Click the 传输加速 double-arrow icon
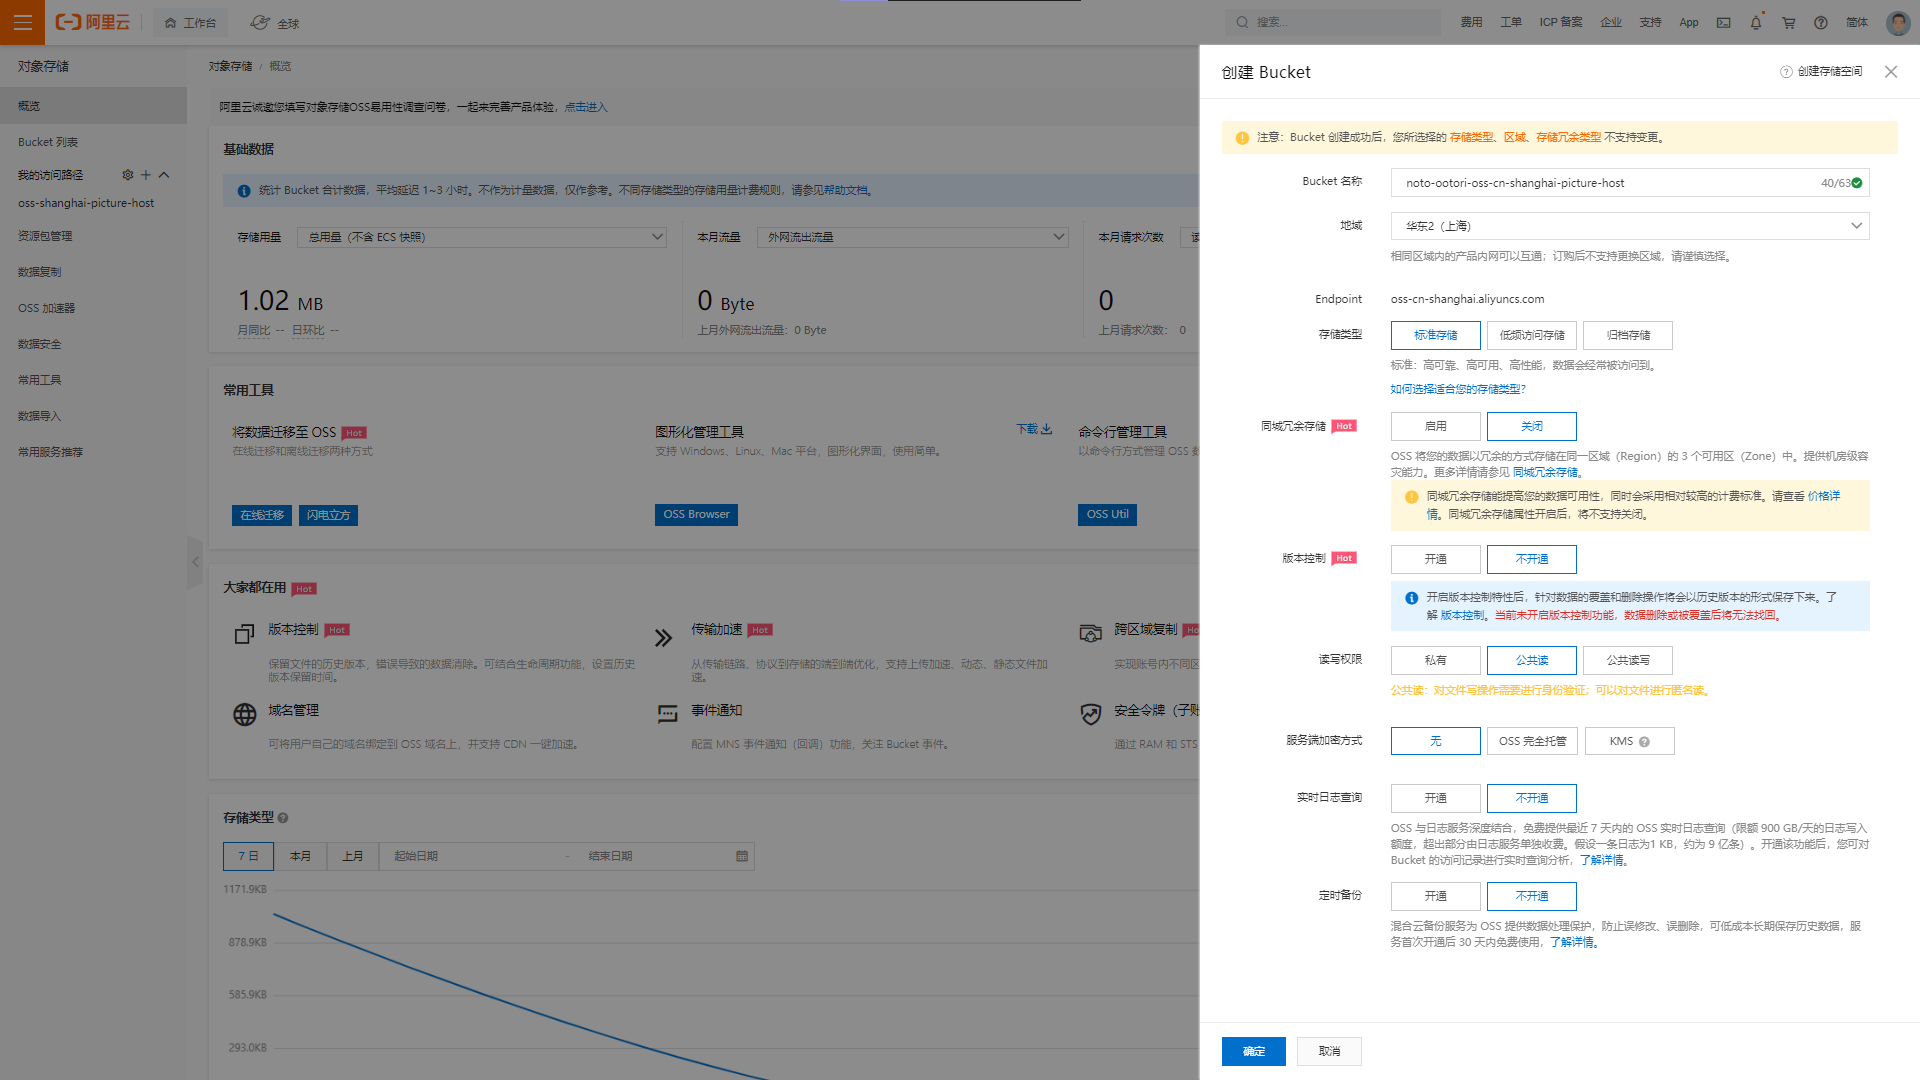Viewport: 1920px width, 1080px height. (664, 638)
